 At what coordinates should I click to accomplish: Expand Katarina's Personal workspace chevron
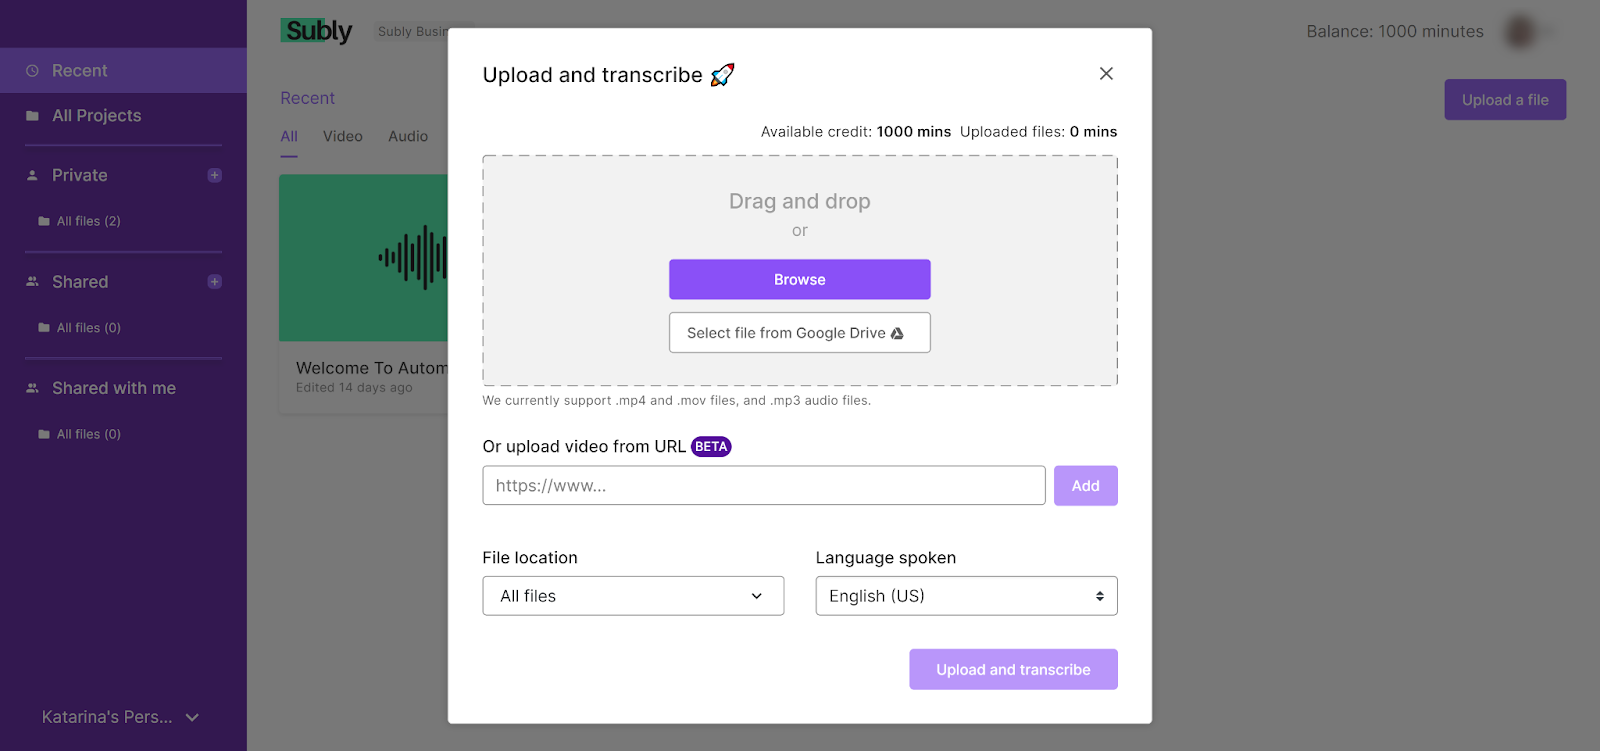pyautogui.click(x=193, y=717)
